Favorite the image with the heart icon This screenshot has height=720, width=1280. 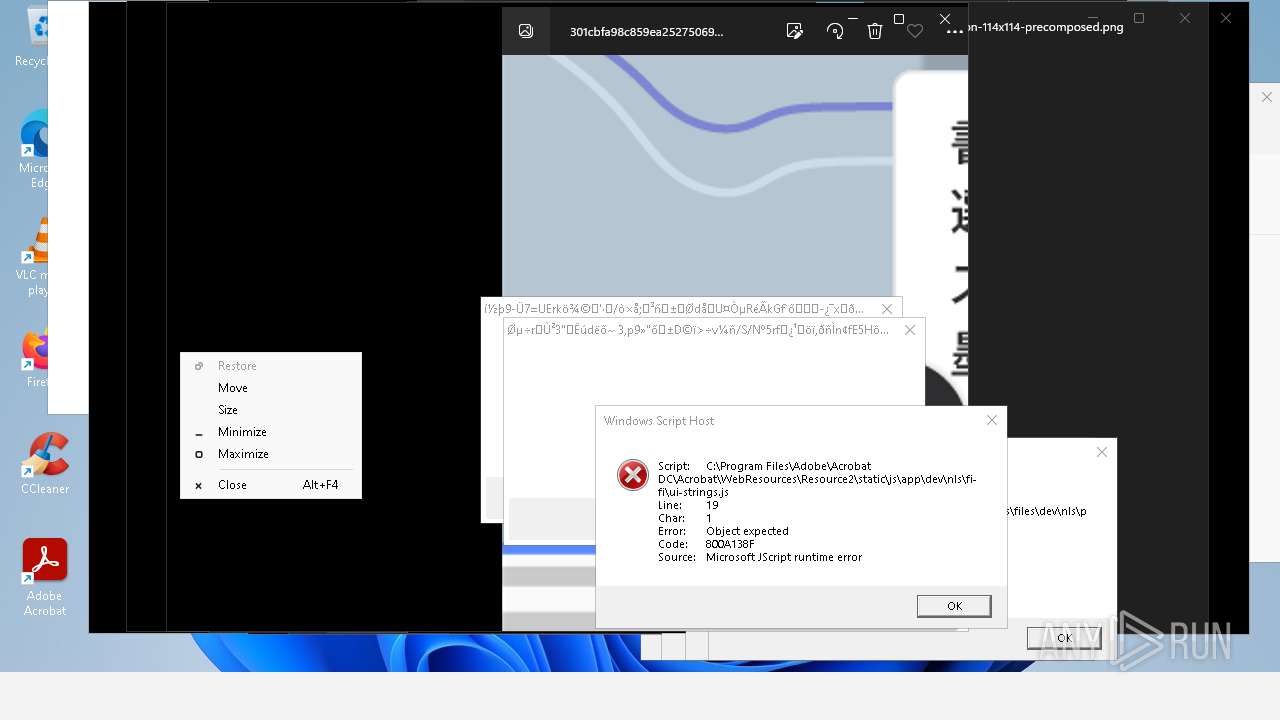click(x=914, y=31)
